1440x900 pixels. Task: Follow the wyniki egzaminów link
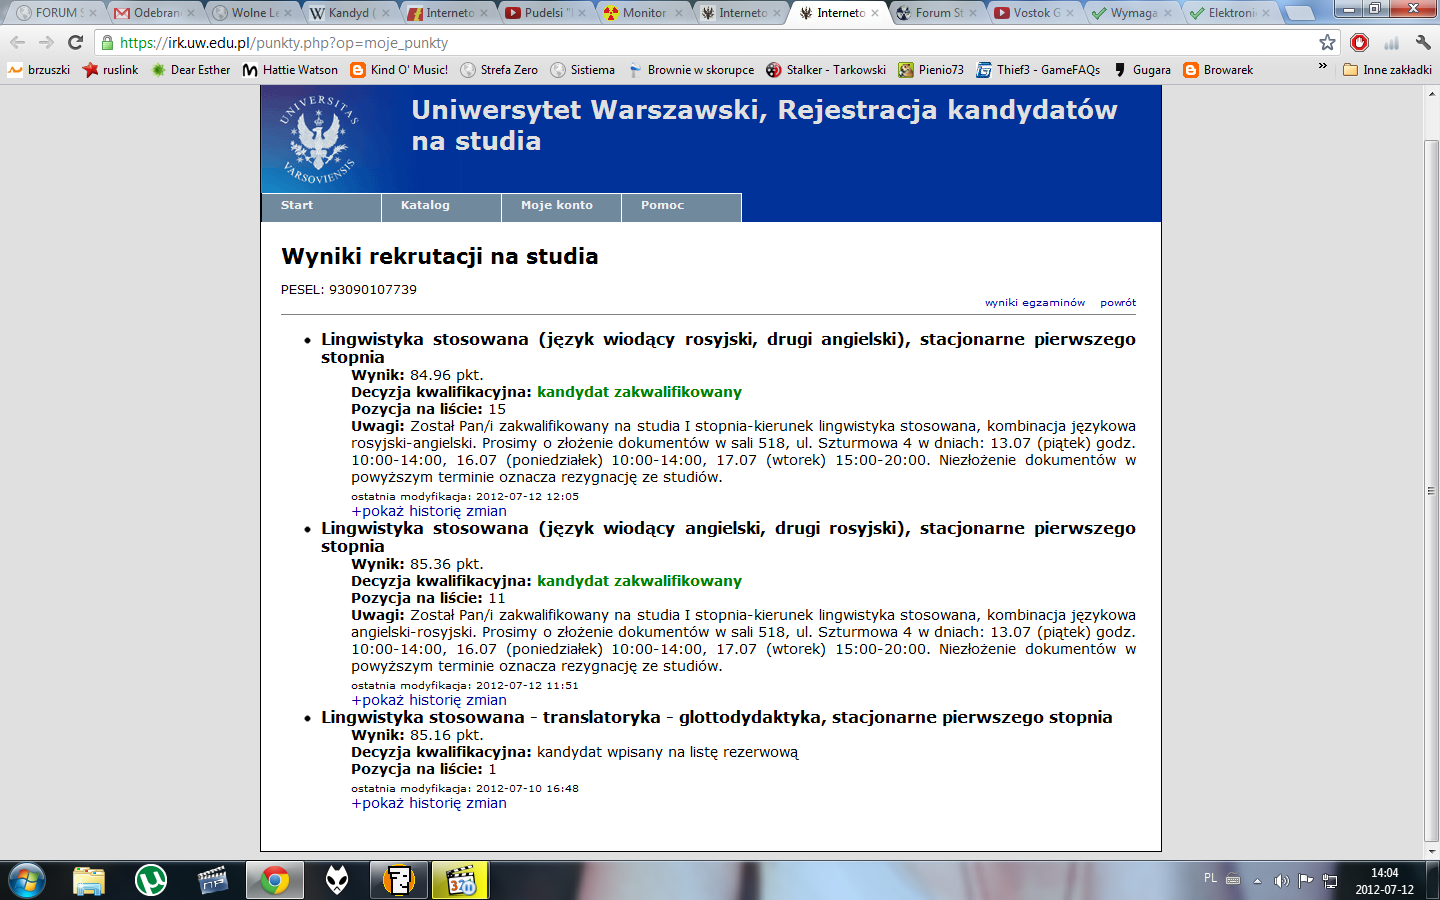1034,303
